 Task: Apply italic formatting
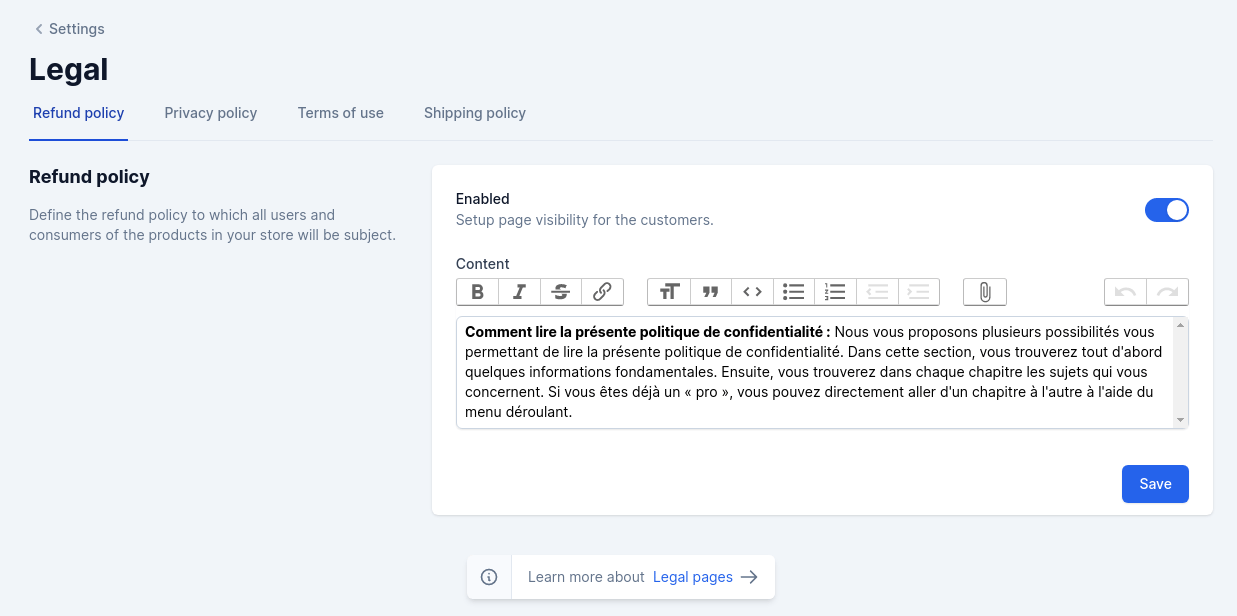pyautogui.click(x=519, y=292)
